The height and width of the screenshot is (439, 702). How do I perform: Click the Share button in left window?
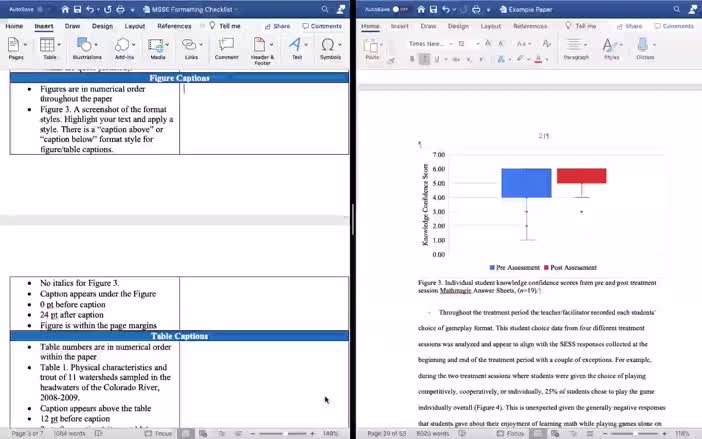pos(281,26)
